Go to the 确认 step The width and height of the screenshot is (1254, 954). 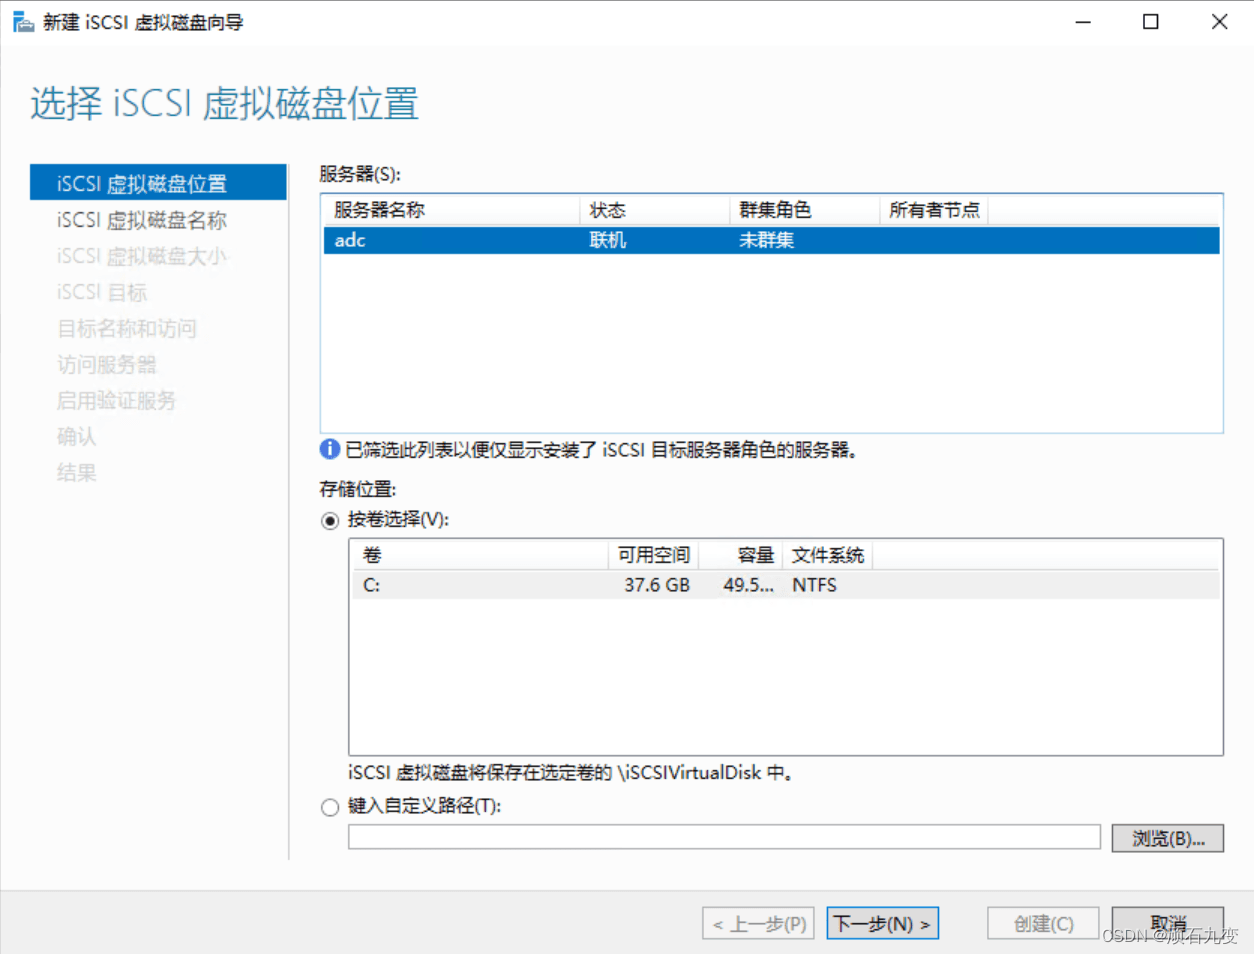(77, 436)
